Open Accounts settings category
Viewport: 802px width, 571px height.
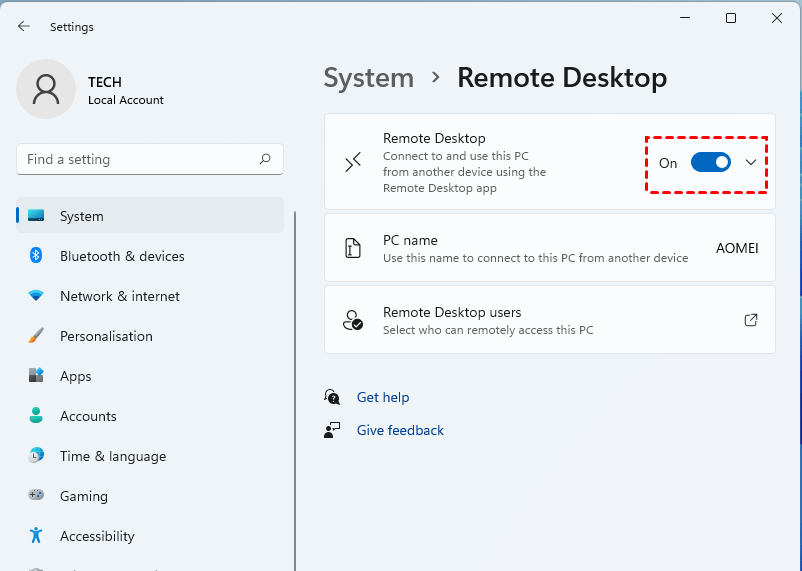(150, 415)
